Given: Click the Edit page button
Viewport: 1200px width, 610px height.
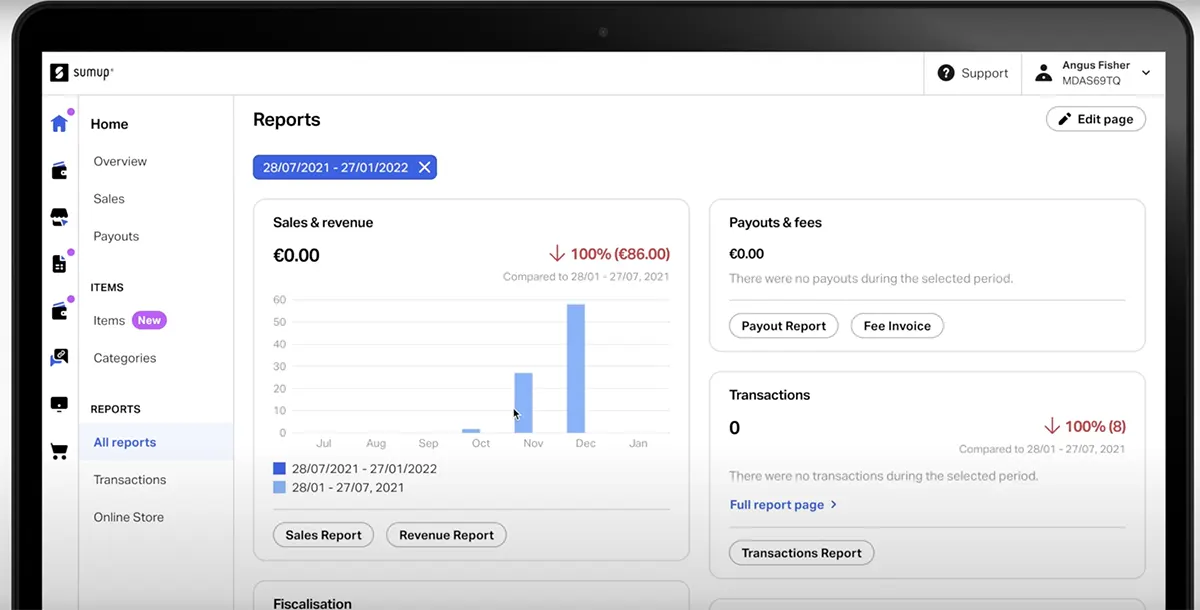Looking at the screenshot, I should point(1096,119).
